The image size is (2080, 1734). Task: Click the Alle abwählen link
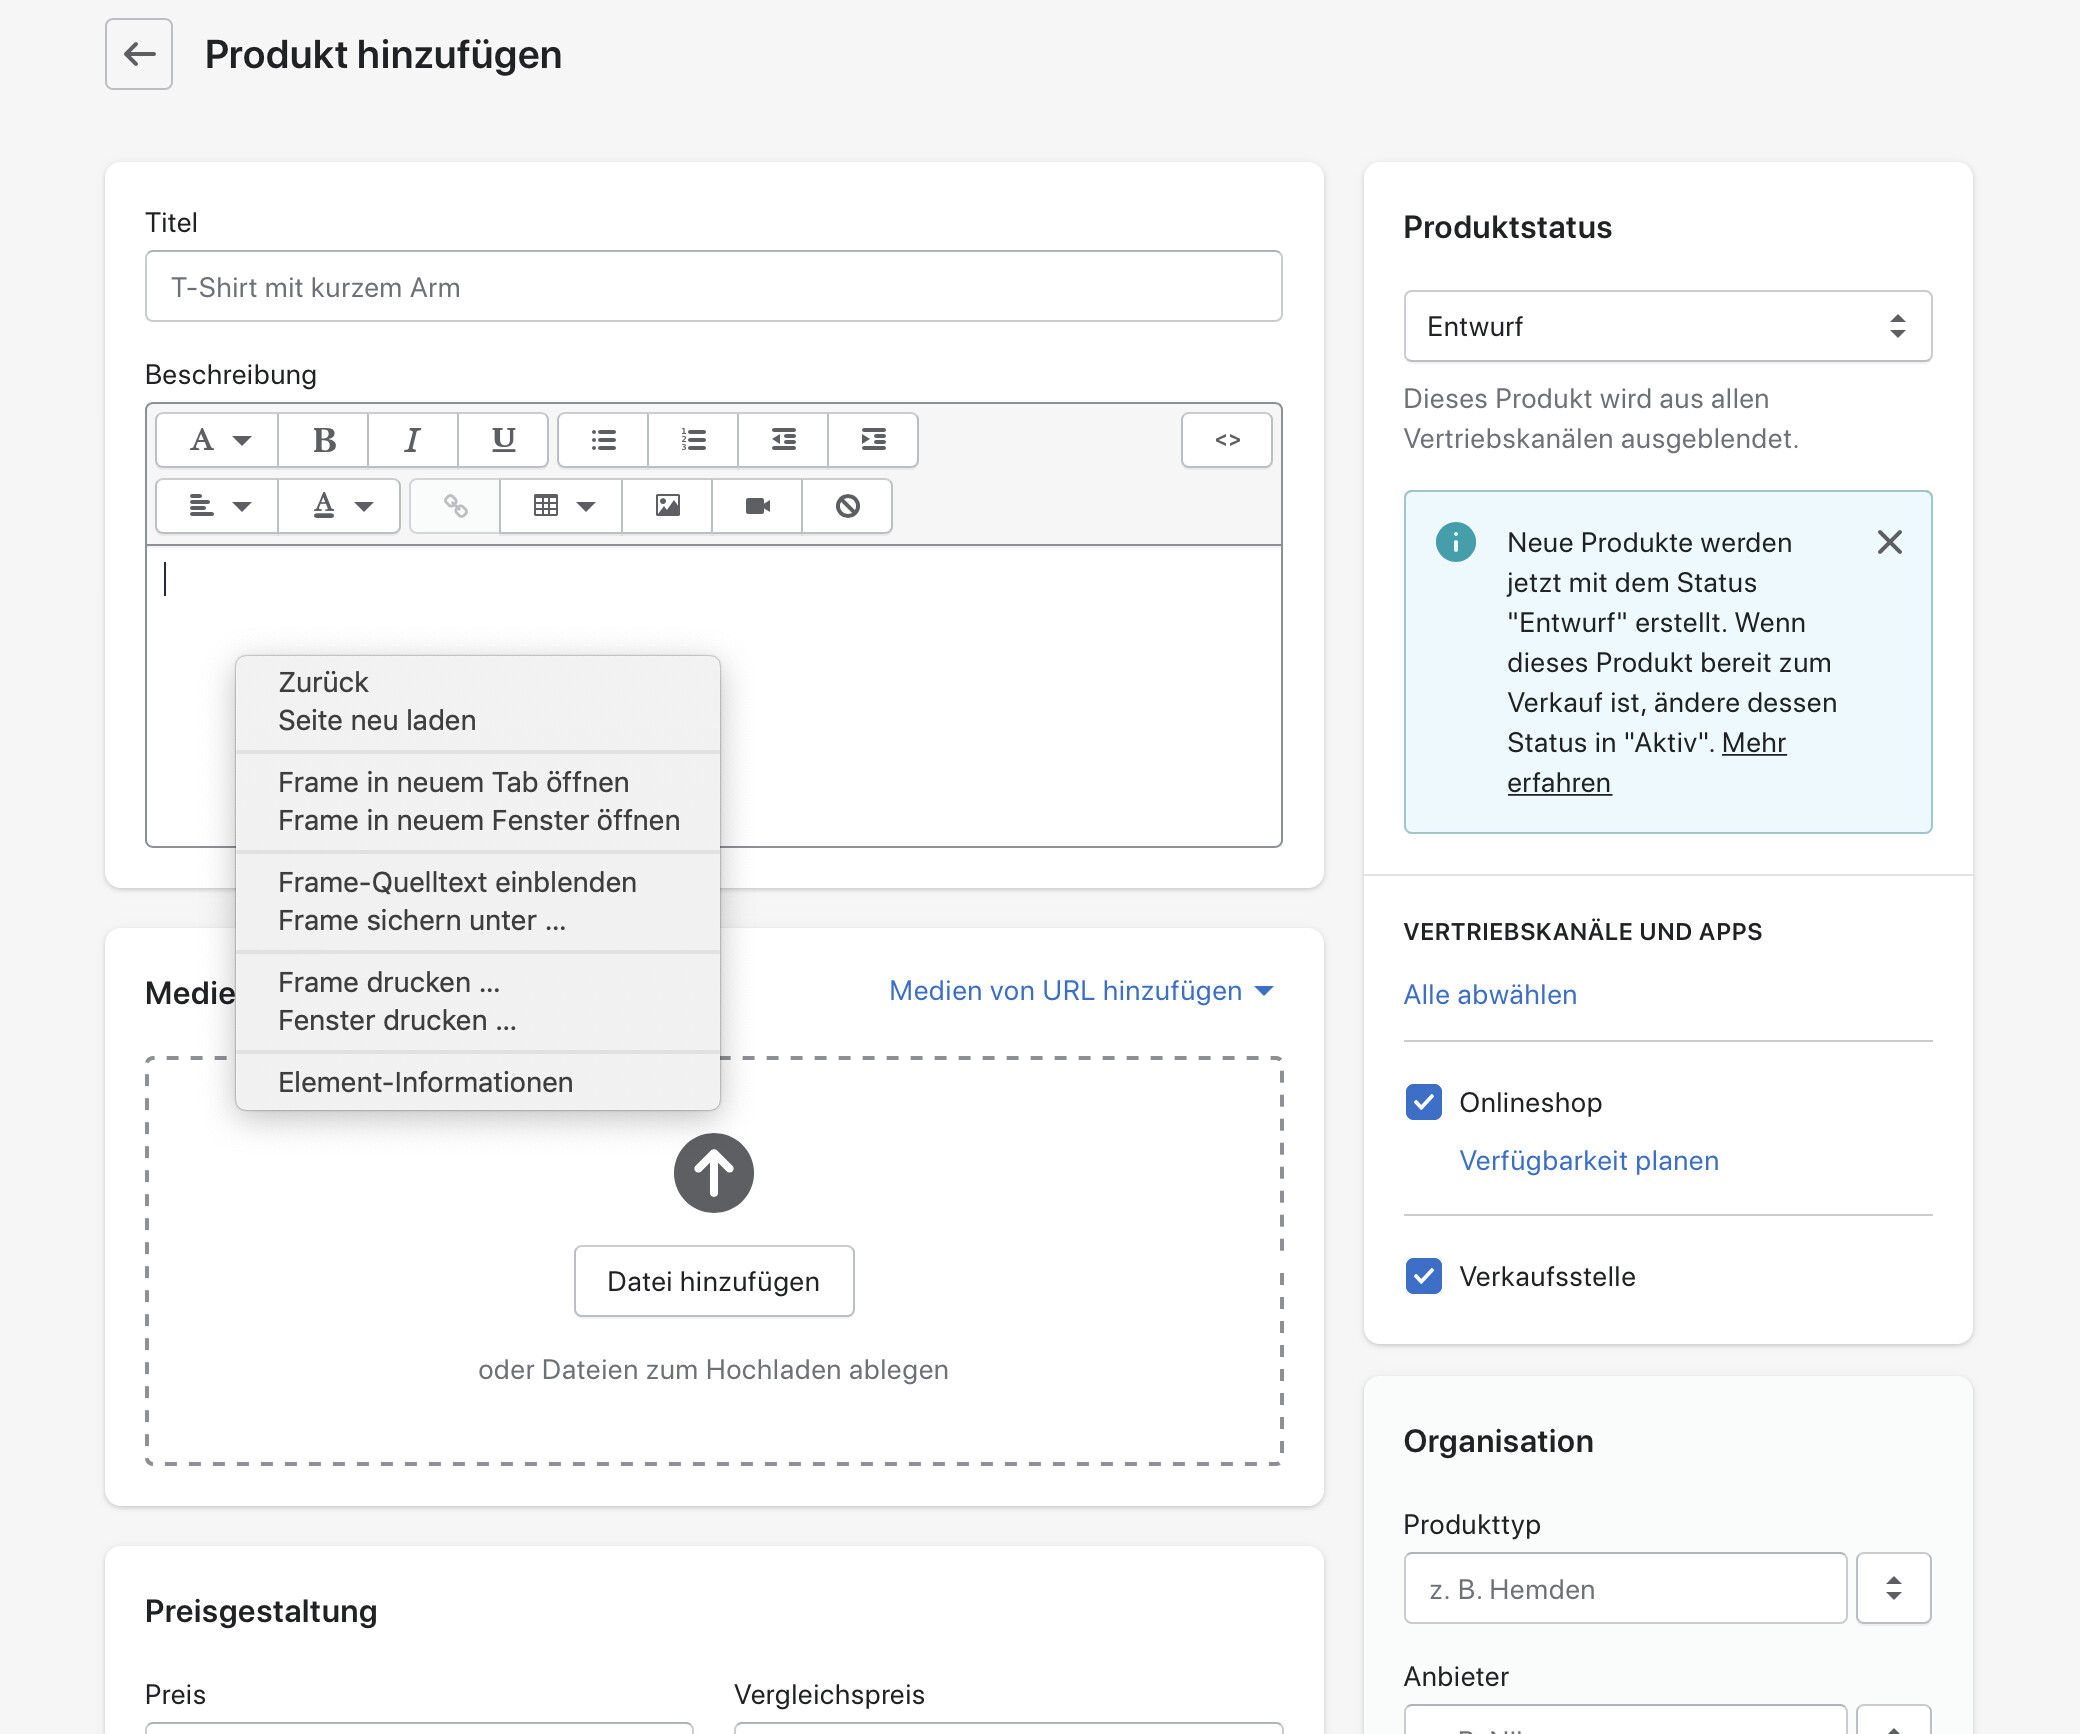[x=1490, y=994]
